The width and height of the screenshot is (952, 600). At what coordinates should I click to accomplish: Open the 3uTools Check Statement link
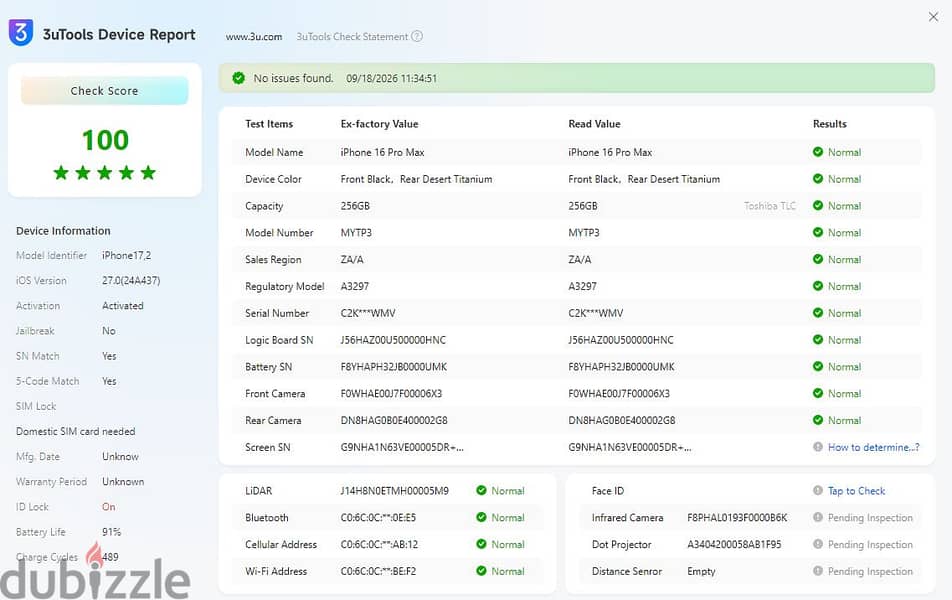click(x=352, y=36)
